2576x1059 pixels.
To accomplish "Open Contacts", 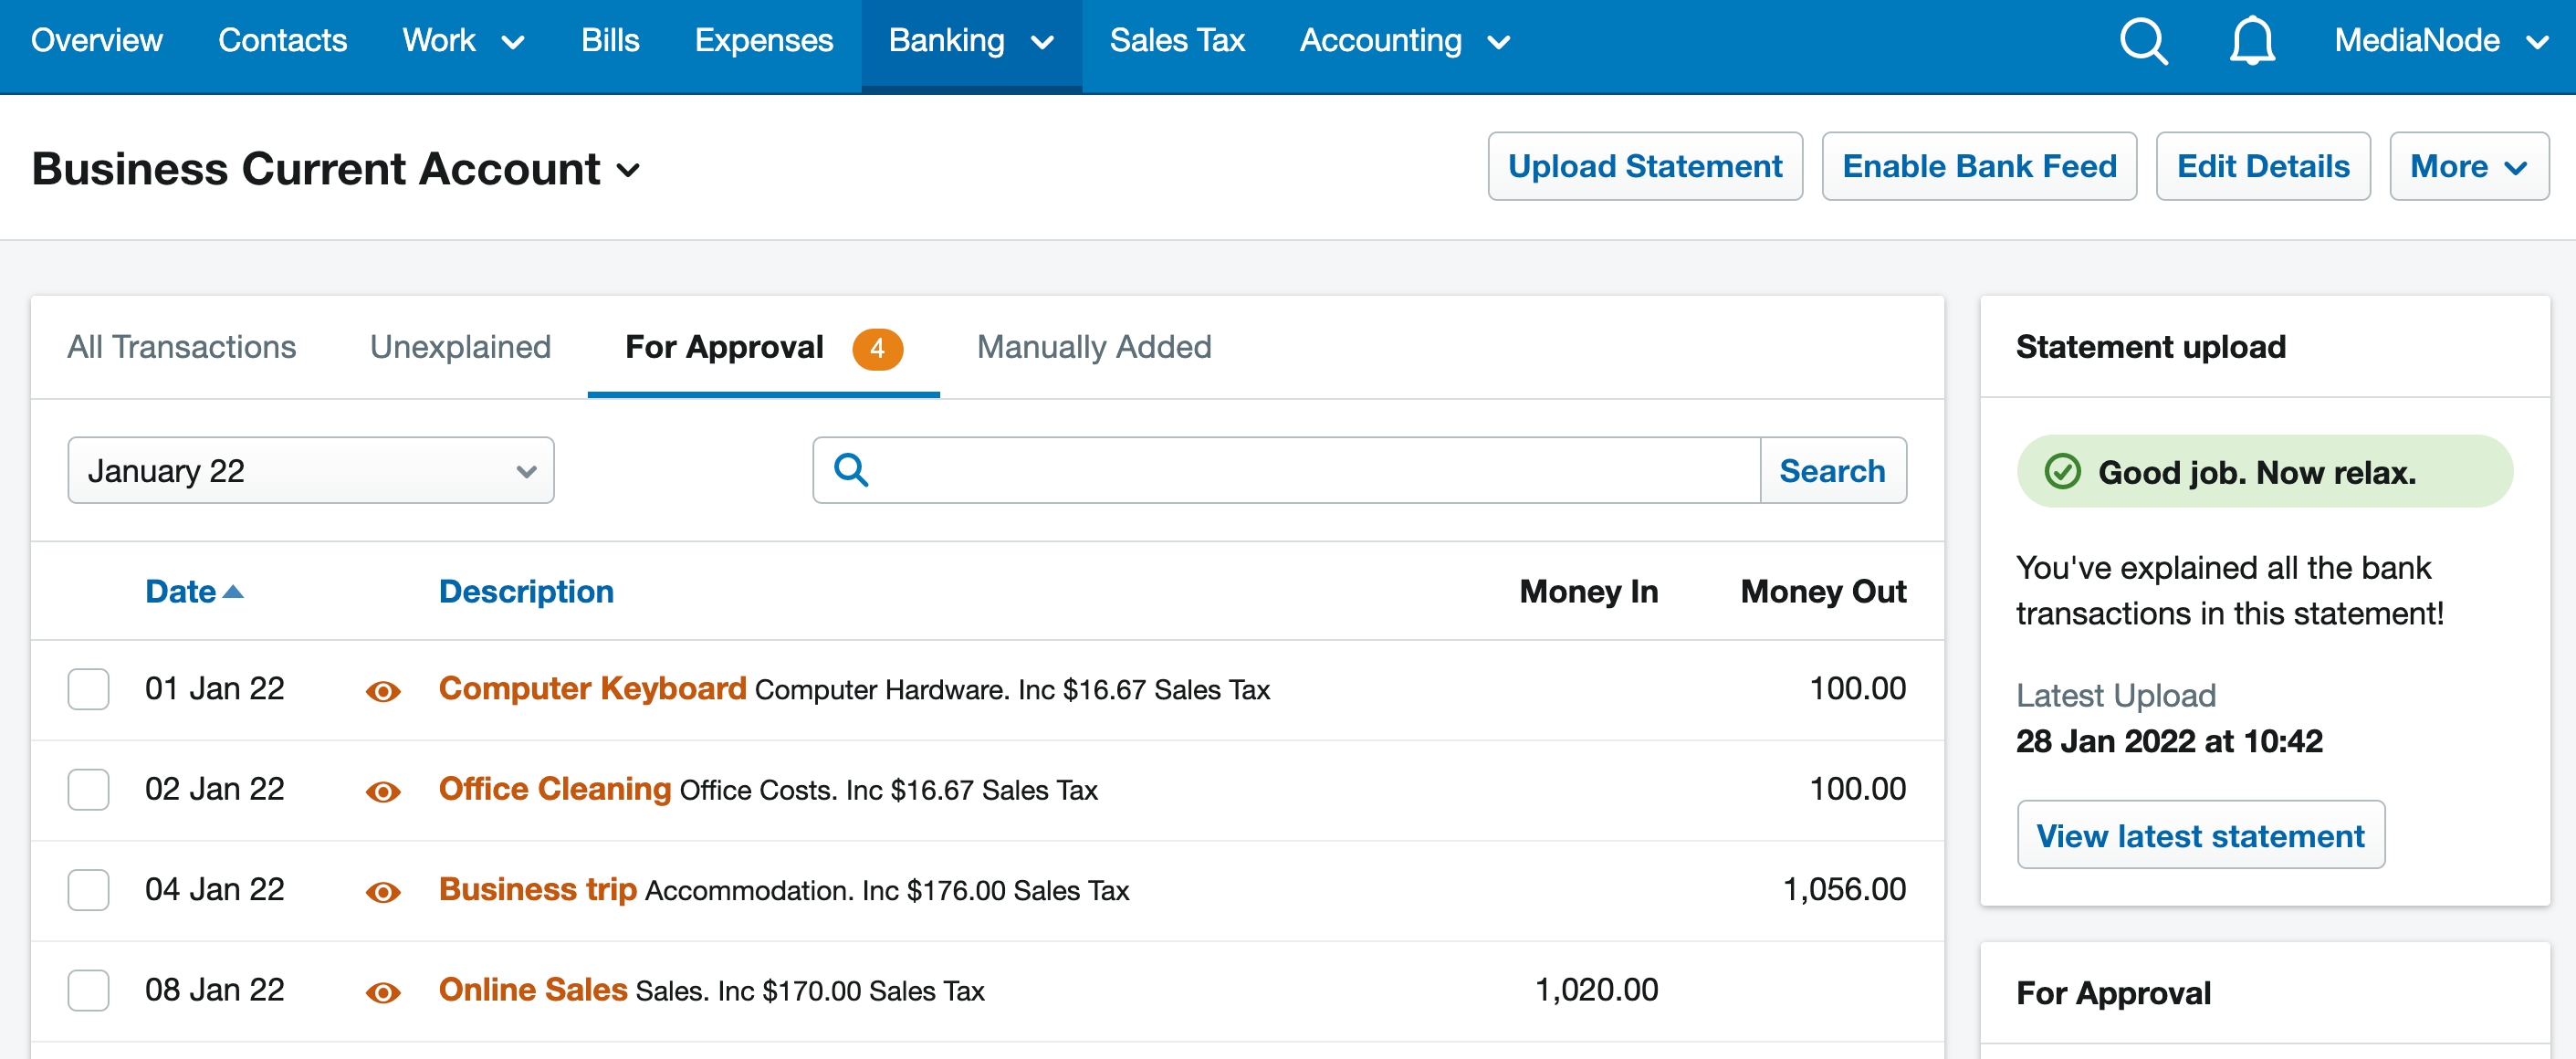I will (282, 41).
